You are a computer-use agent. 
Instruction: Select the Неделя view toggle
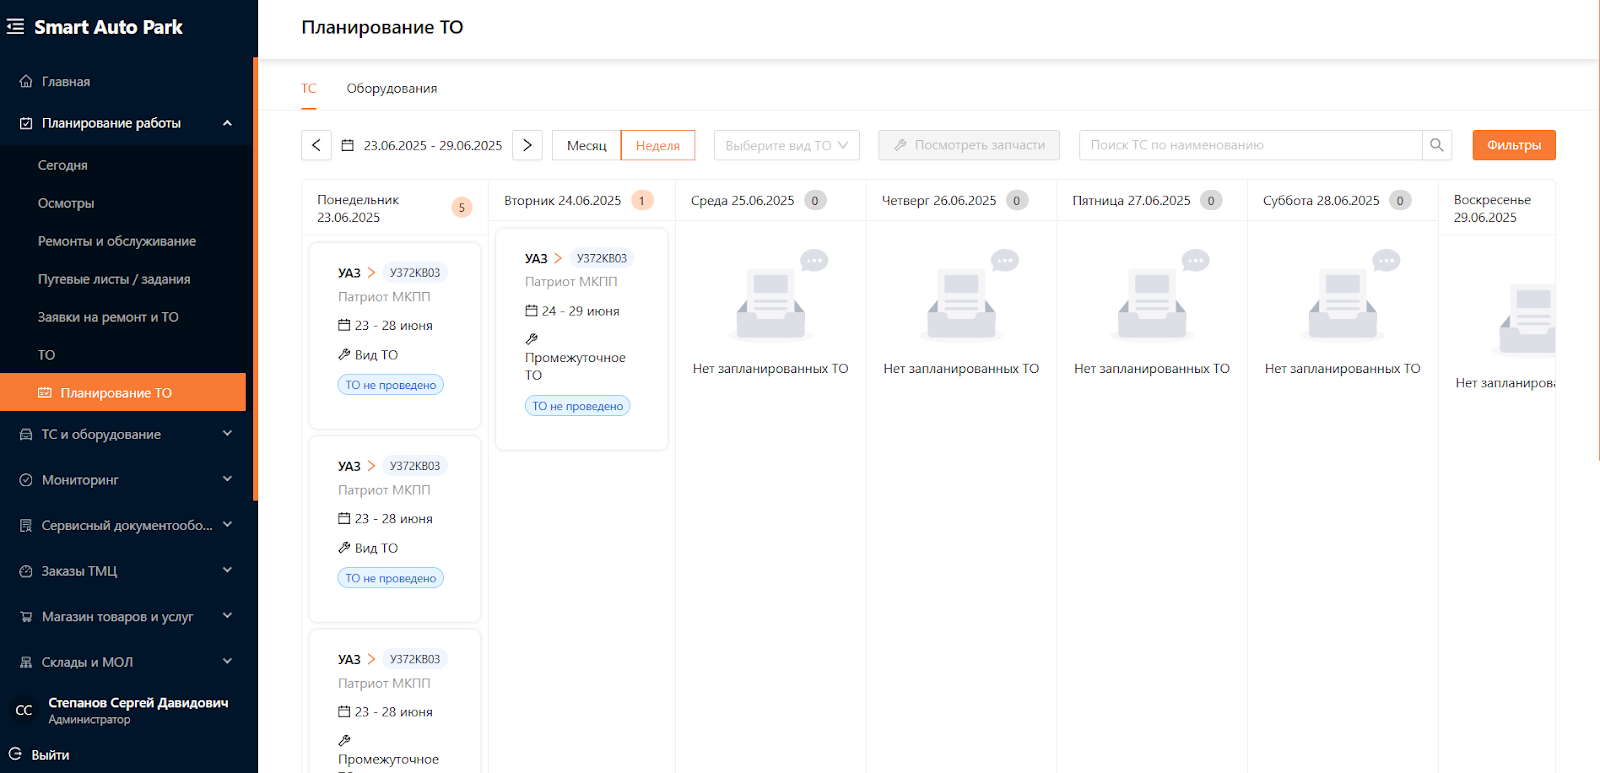[657, 145]
